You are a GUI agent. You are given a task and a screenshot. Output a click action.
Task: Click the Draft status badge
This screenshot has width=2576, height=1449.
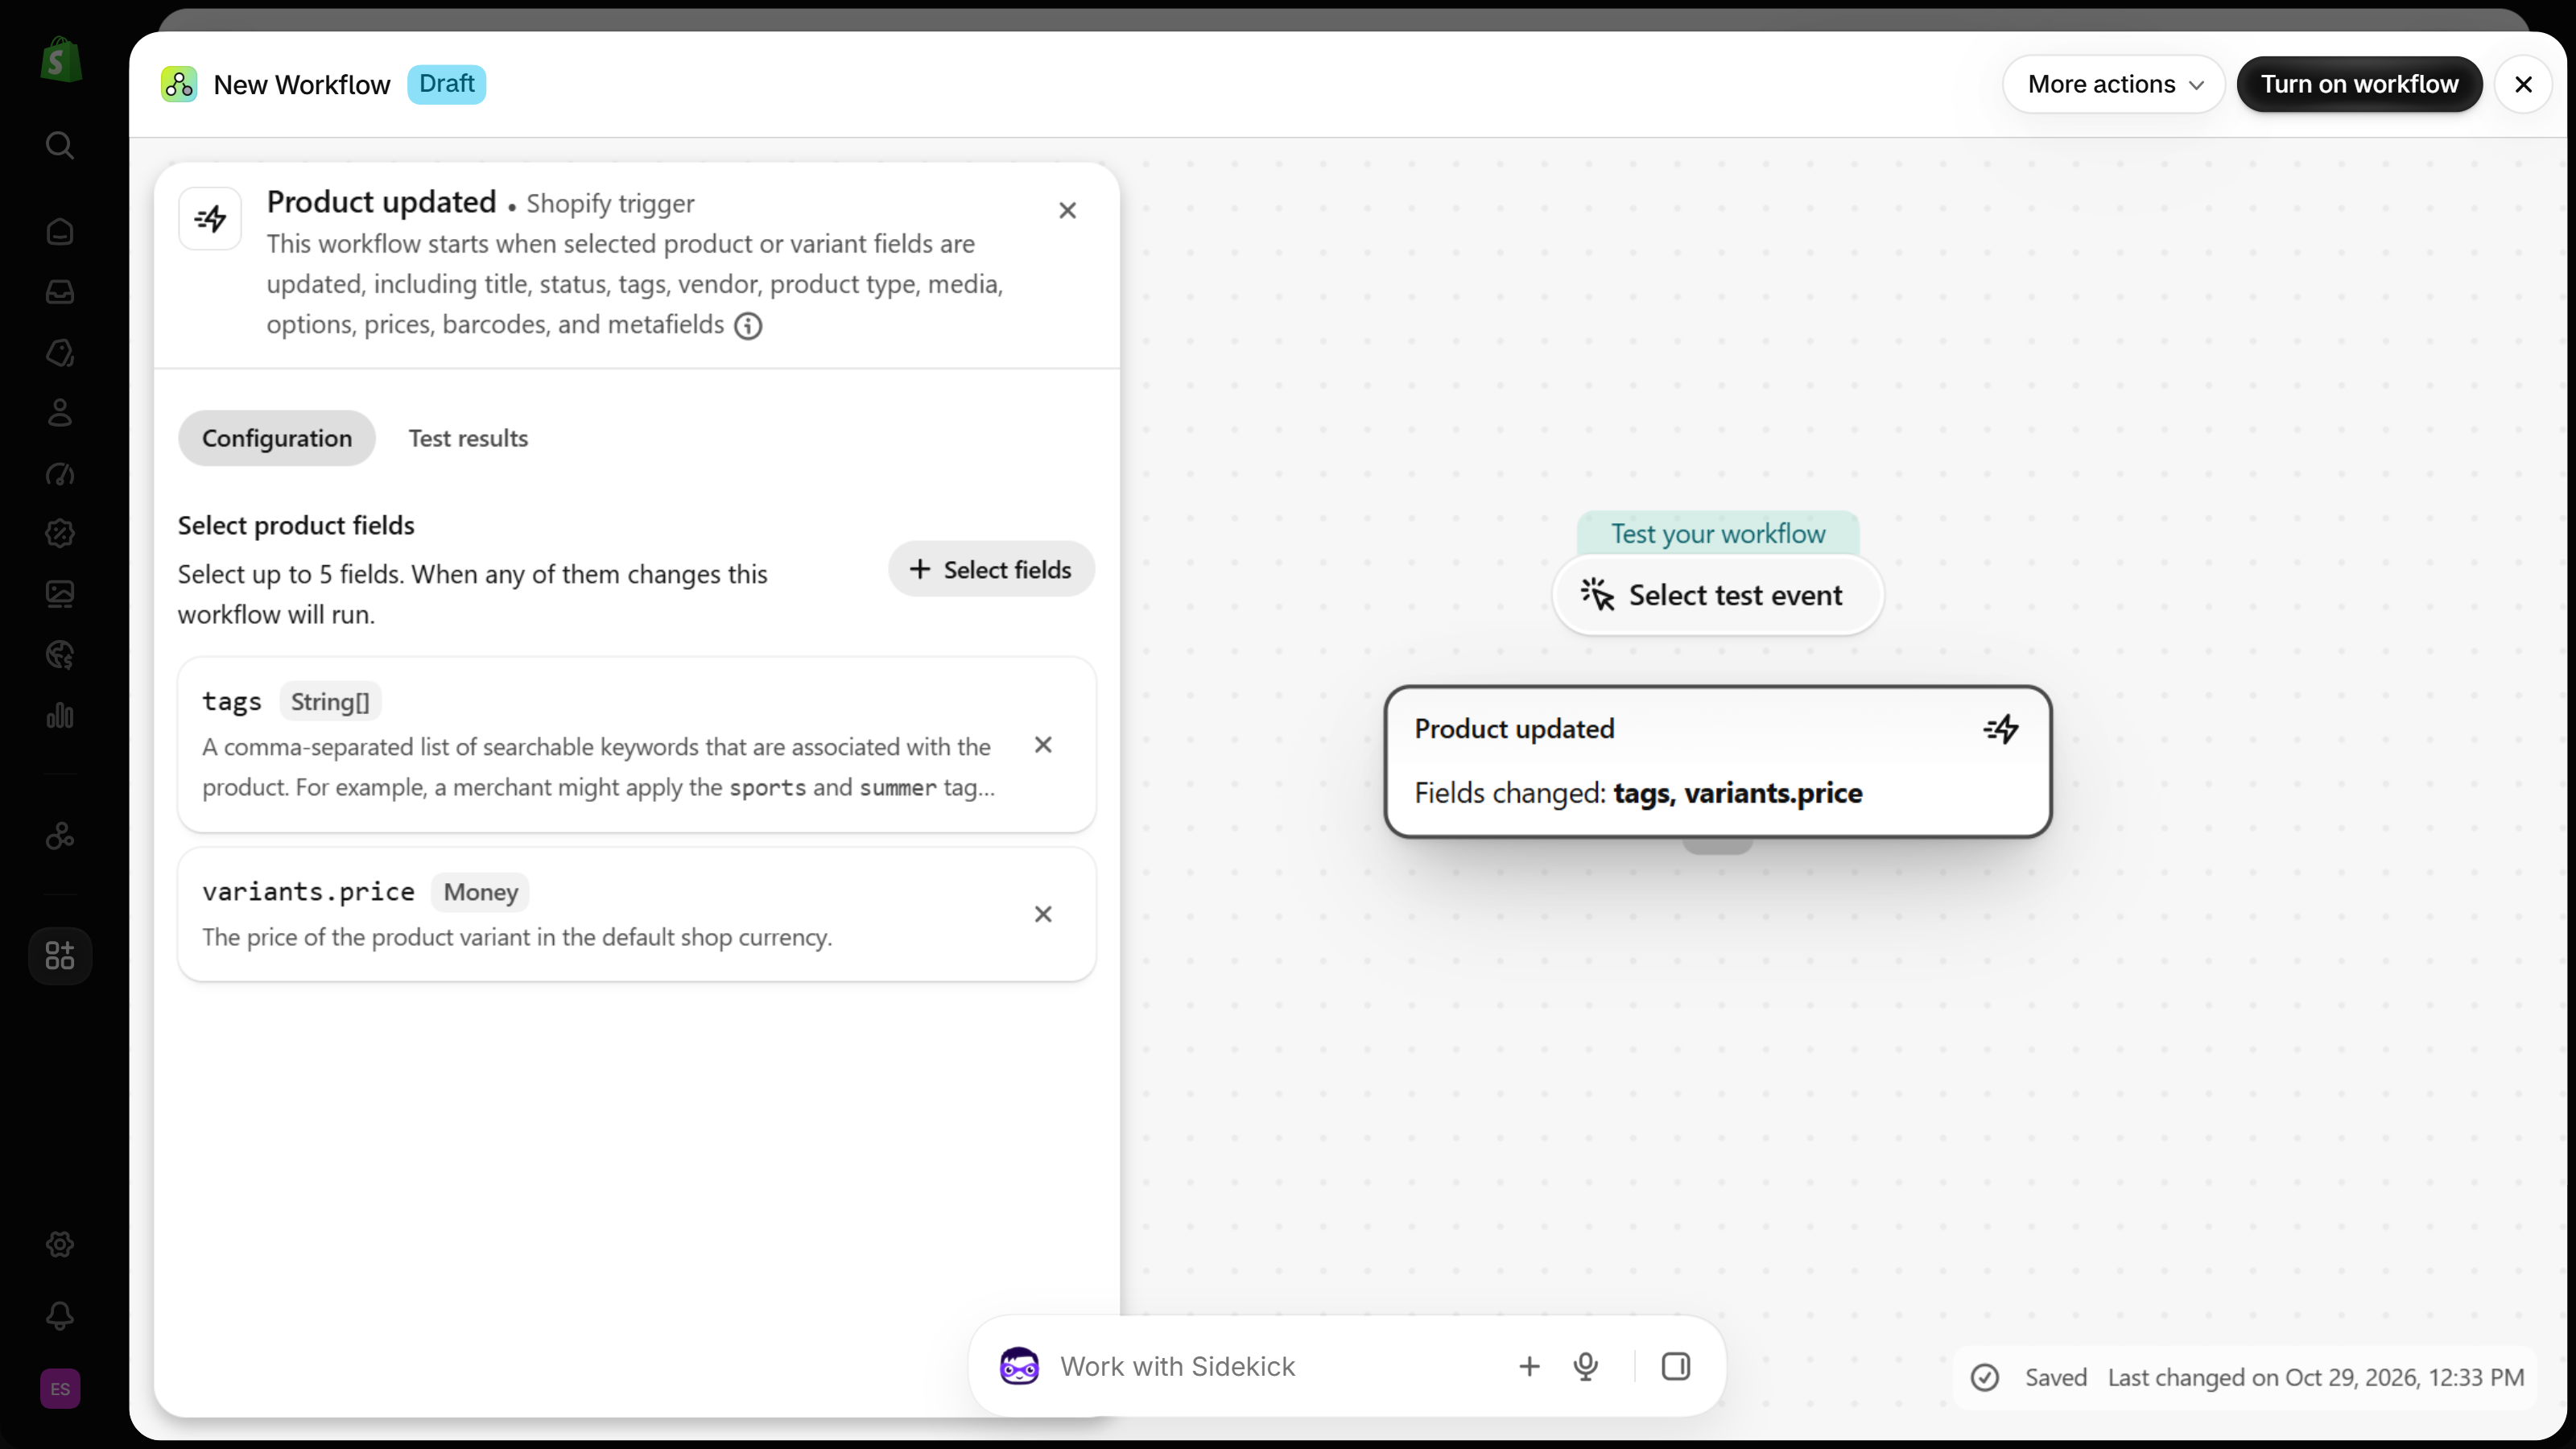click(446, 84)
